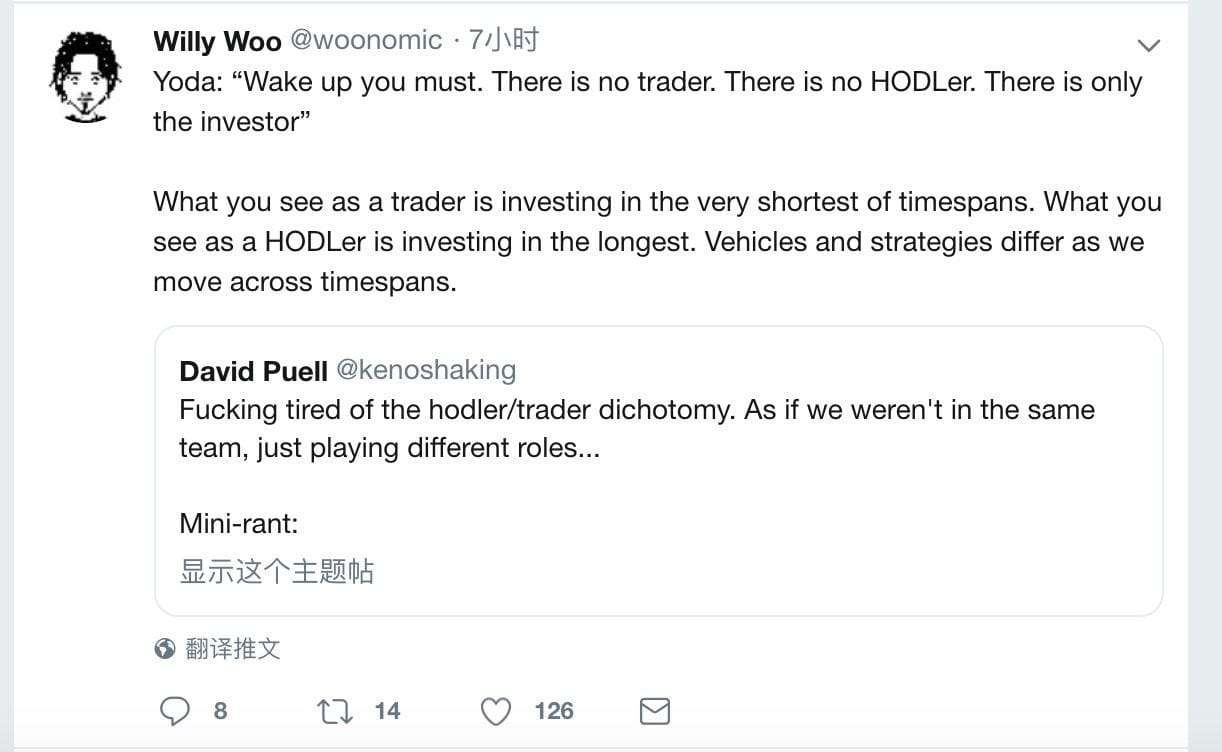Open Willy Woo's profile name
1222x752 pixels.
[216, 41]
